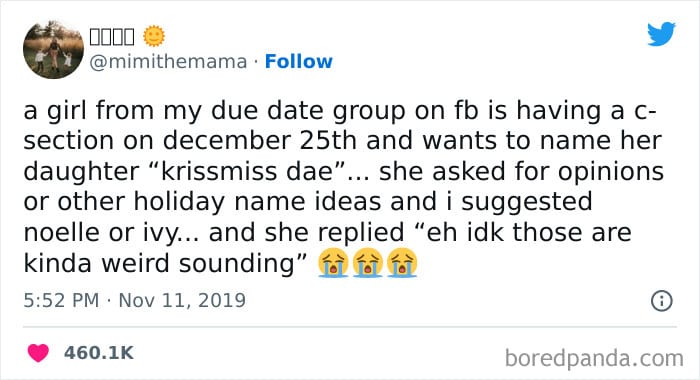Click the Twitter bird logo
This screenshot has width=700, height=380.
coord(661,34)
